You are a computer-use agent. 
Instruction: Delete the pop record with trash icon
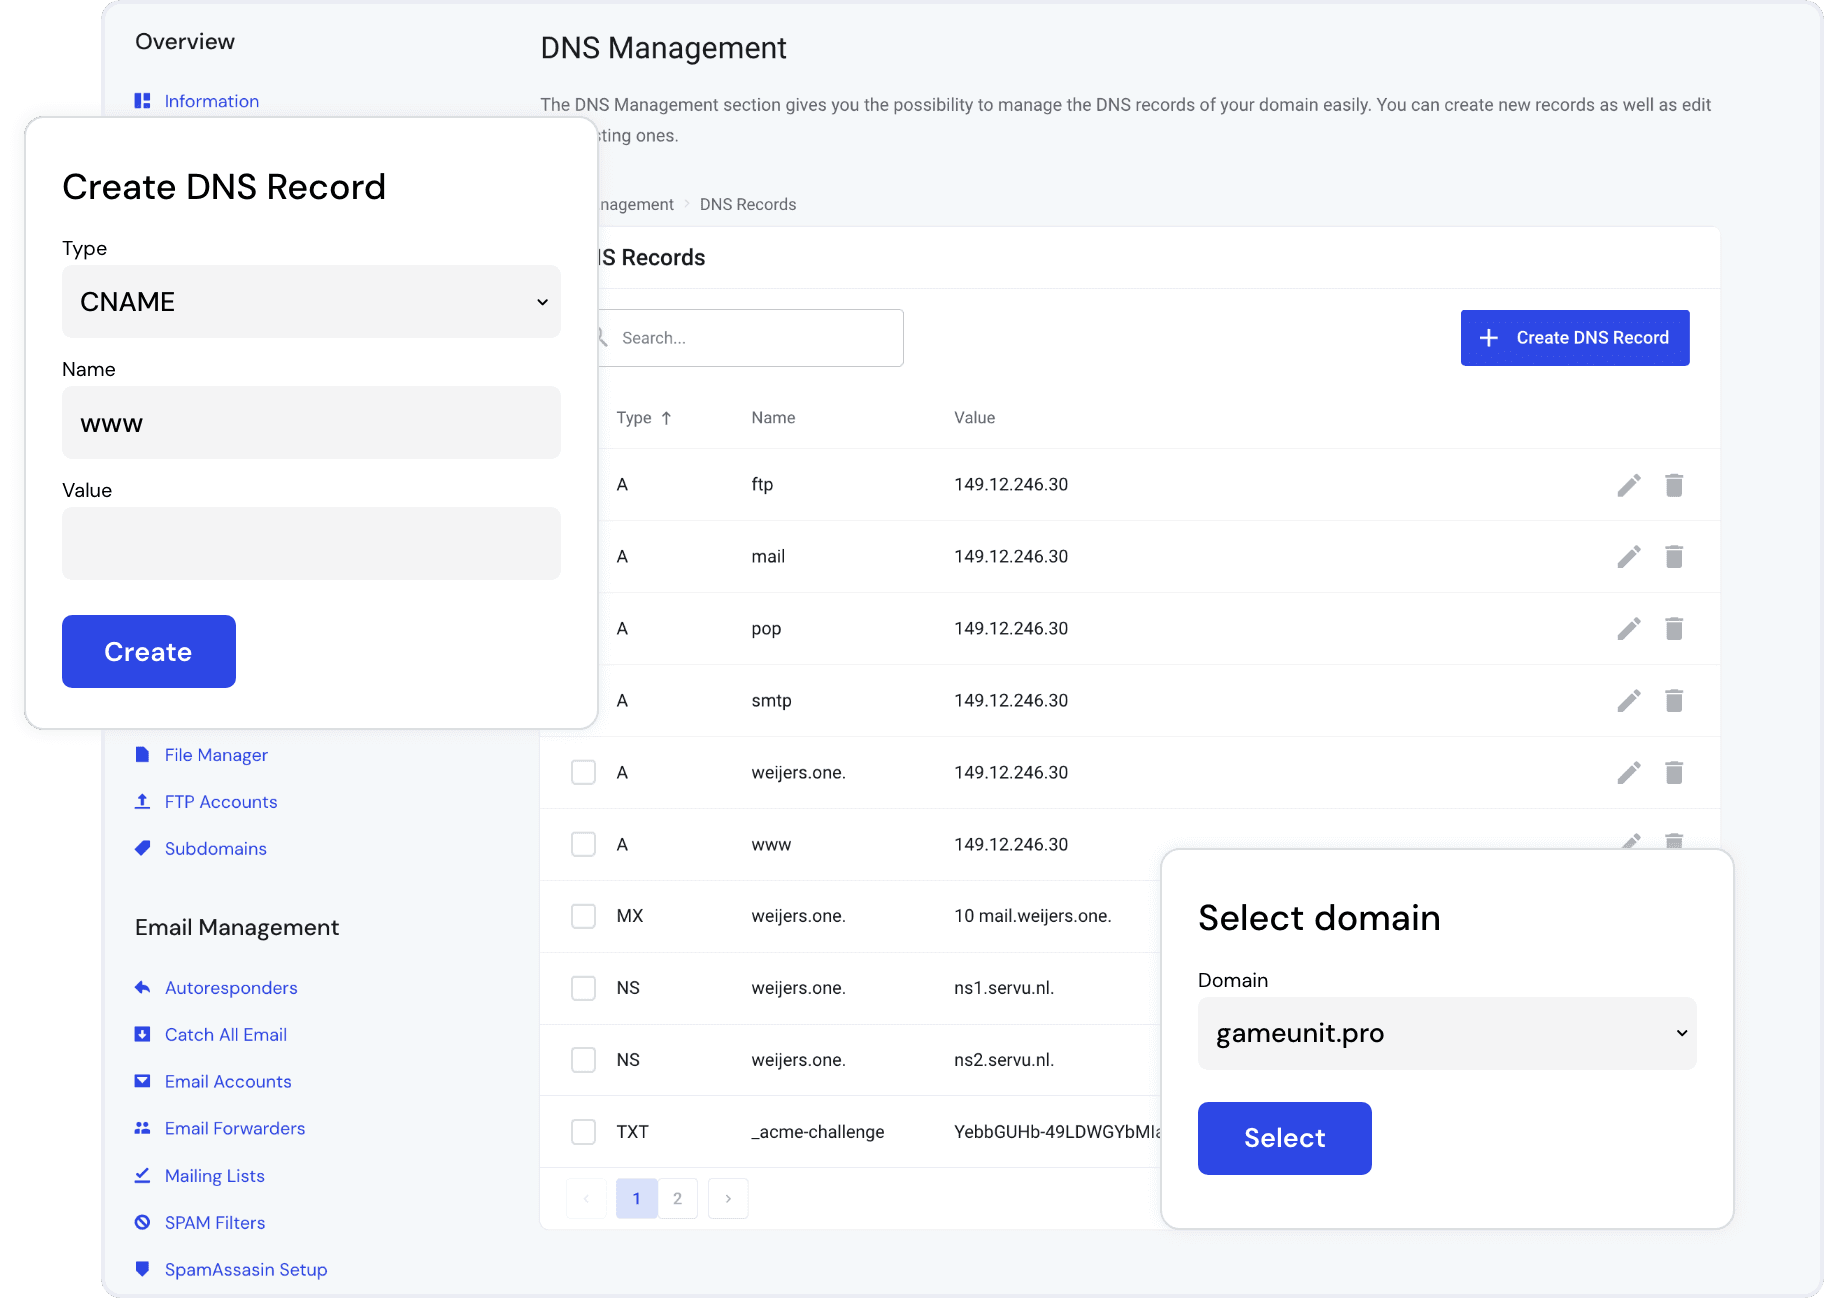point(1674,629)
